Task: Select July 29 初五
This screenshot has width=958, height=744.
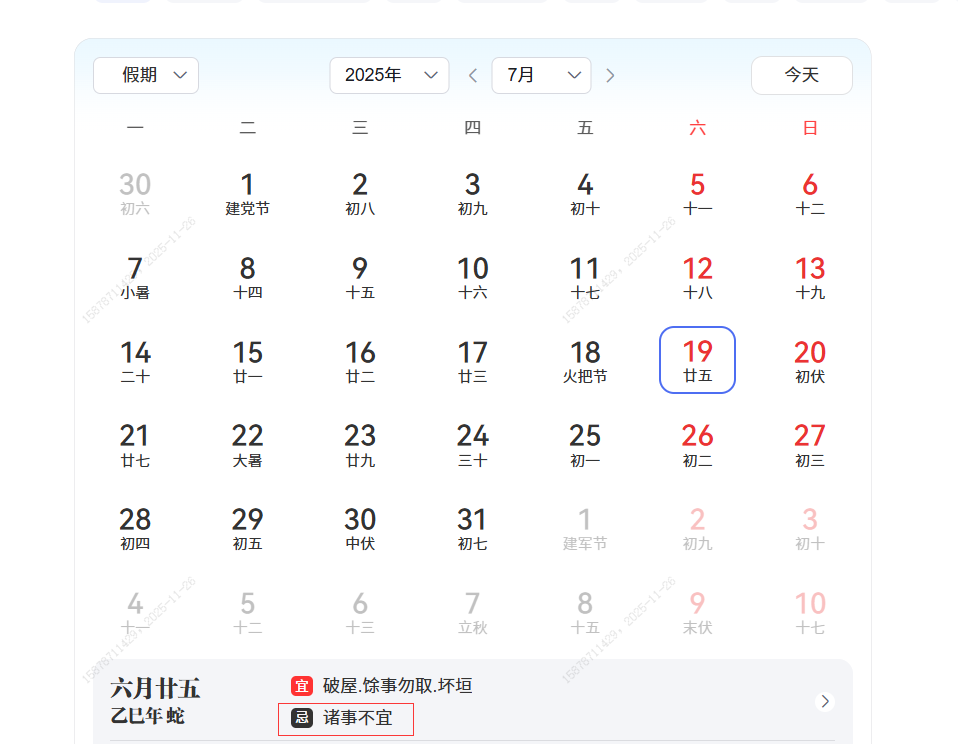Action: coord(247,528)
